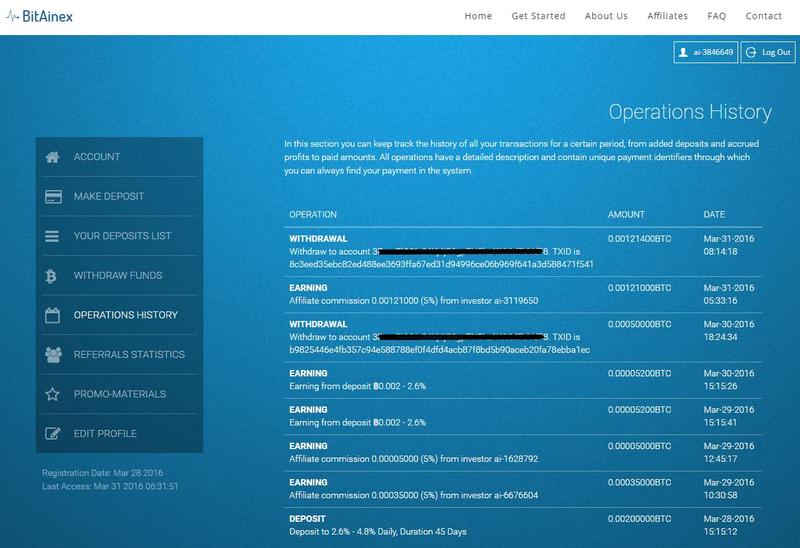The width and height of the screenshot is (800, 548).
Task: Select the Withdraw Funds sidebar link
Action: [x=118, y=276]
